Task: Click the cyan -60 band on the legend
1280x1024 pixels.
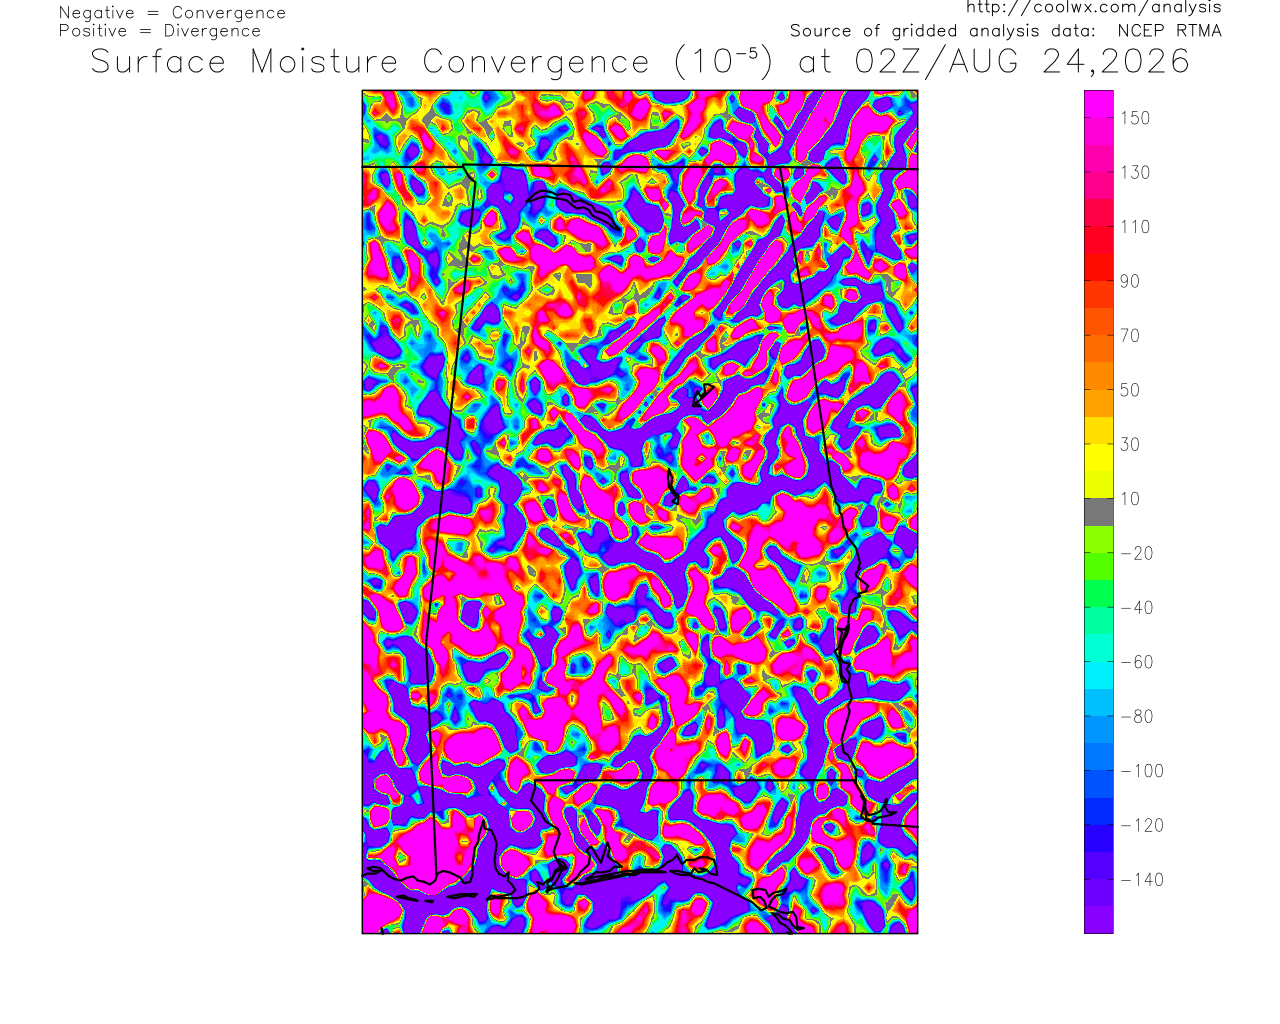Action: tap(1099, 661)
